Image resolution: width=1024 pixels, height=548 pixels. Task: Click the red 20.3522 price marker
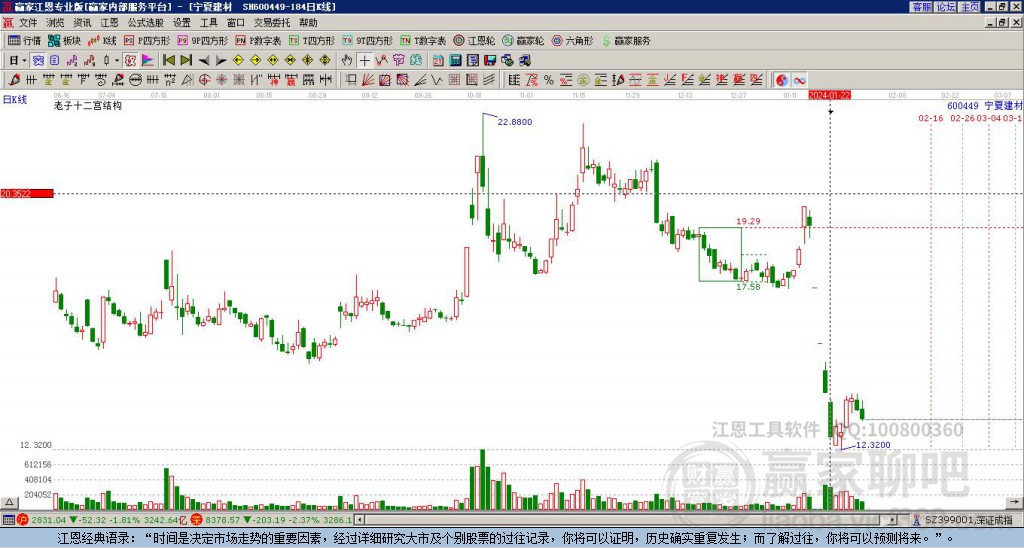[27, 194]
